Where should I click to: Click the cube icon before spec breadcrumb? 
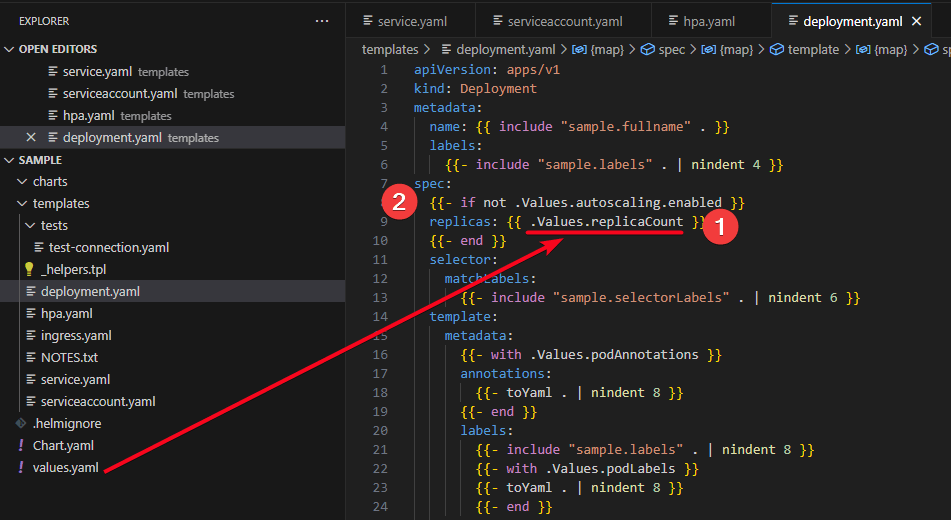[647, 50]
